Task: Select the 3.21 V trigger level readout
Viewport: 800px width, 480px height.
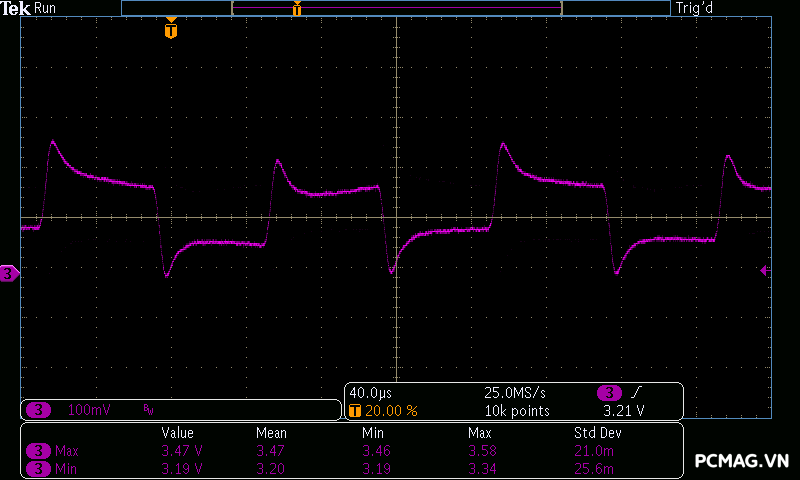Action: coord(623,411)
